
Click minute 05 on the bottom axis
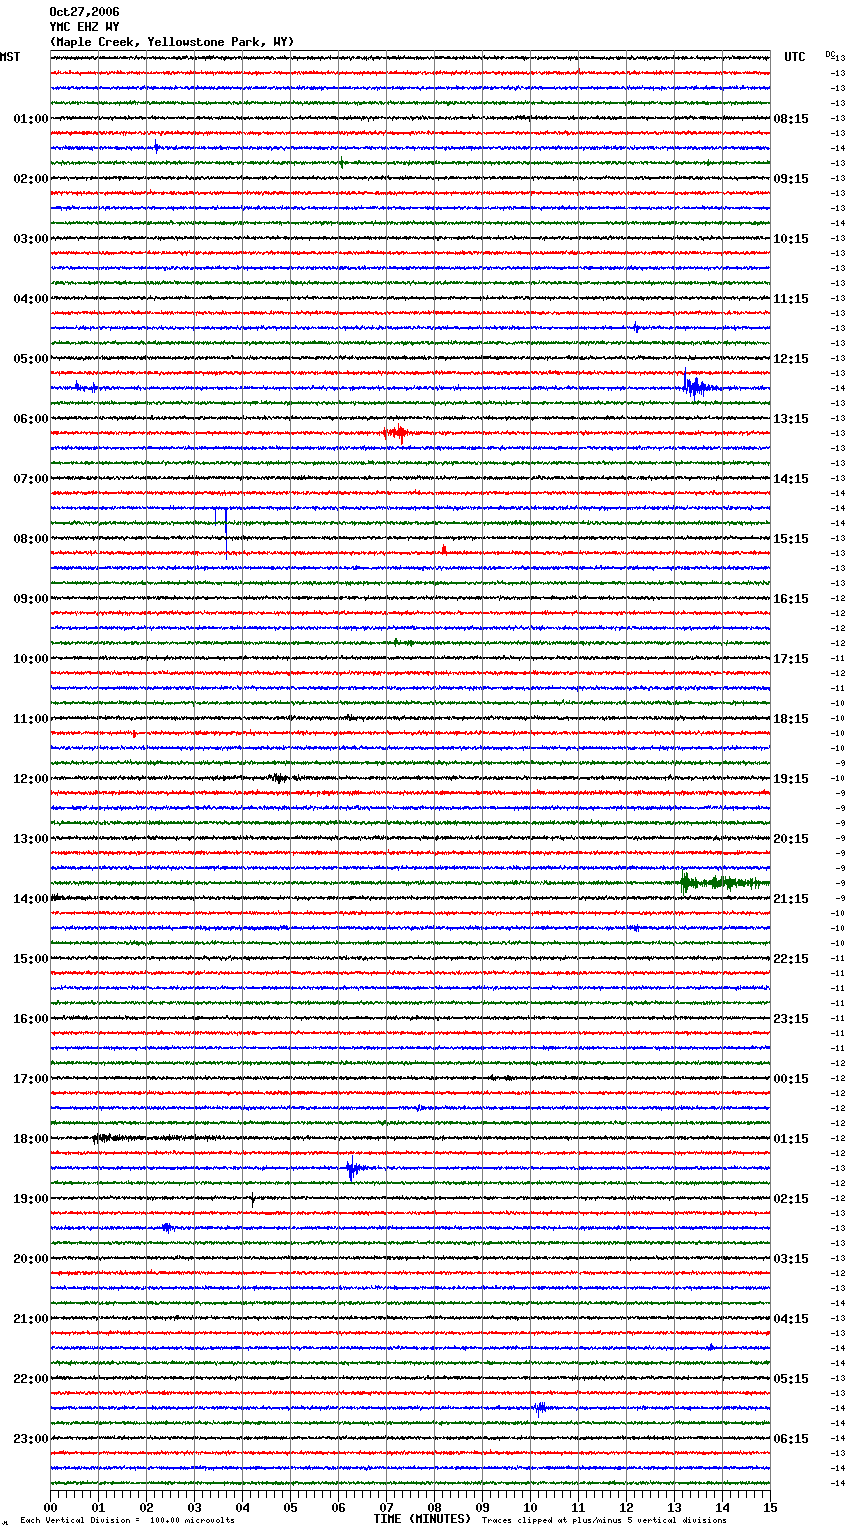[x=290, y=1507]
